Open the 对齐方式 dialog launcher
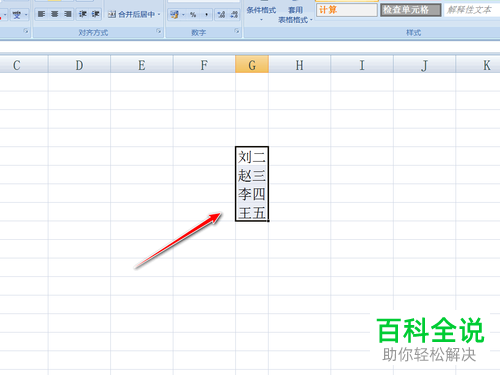Image resolution: width=500 pixels, height=375 pixels. click(x=159, y=31)
